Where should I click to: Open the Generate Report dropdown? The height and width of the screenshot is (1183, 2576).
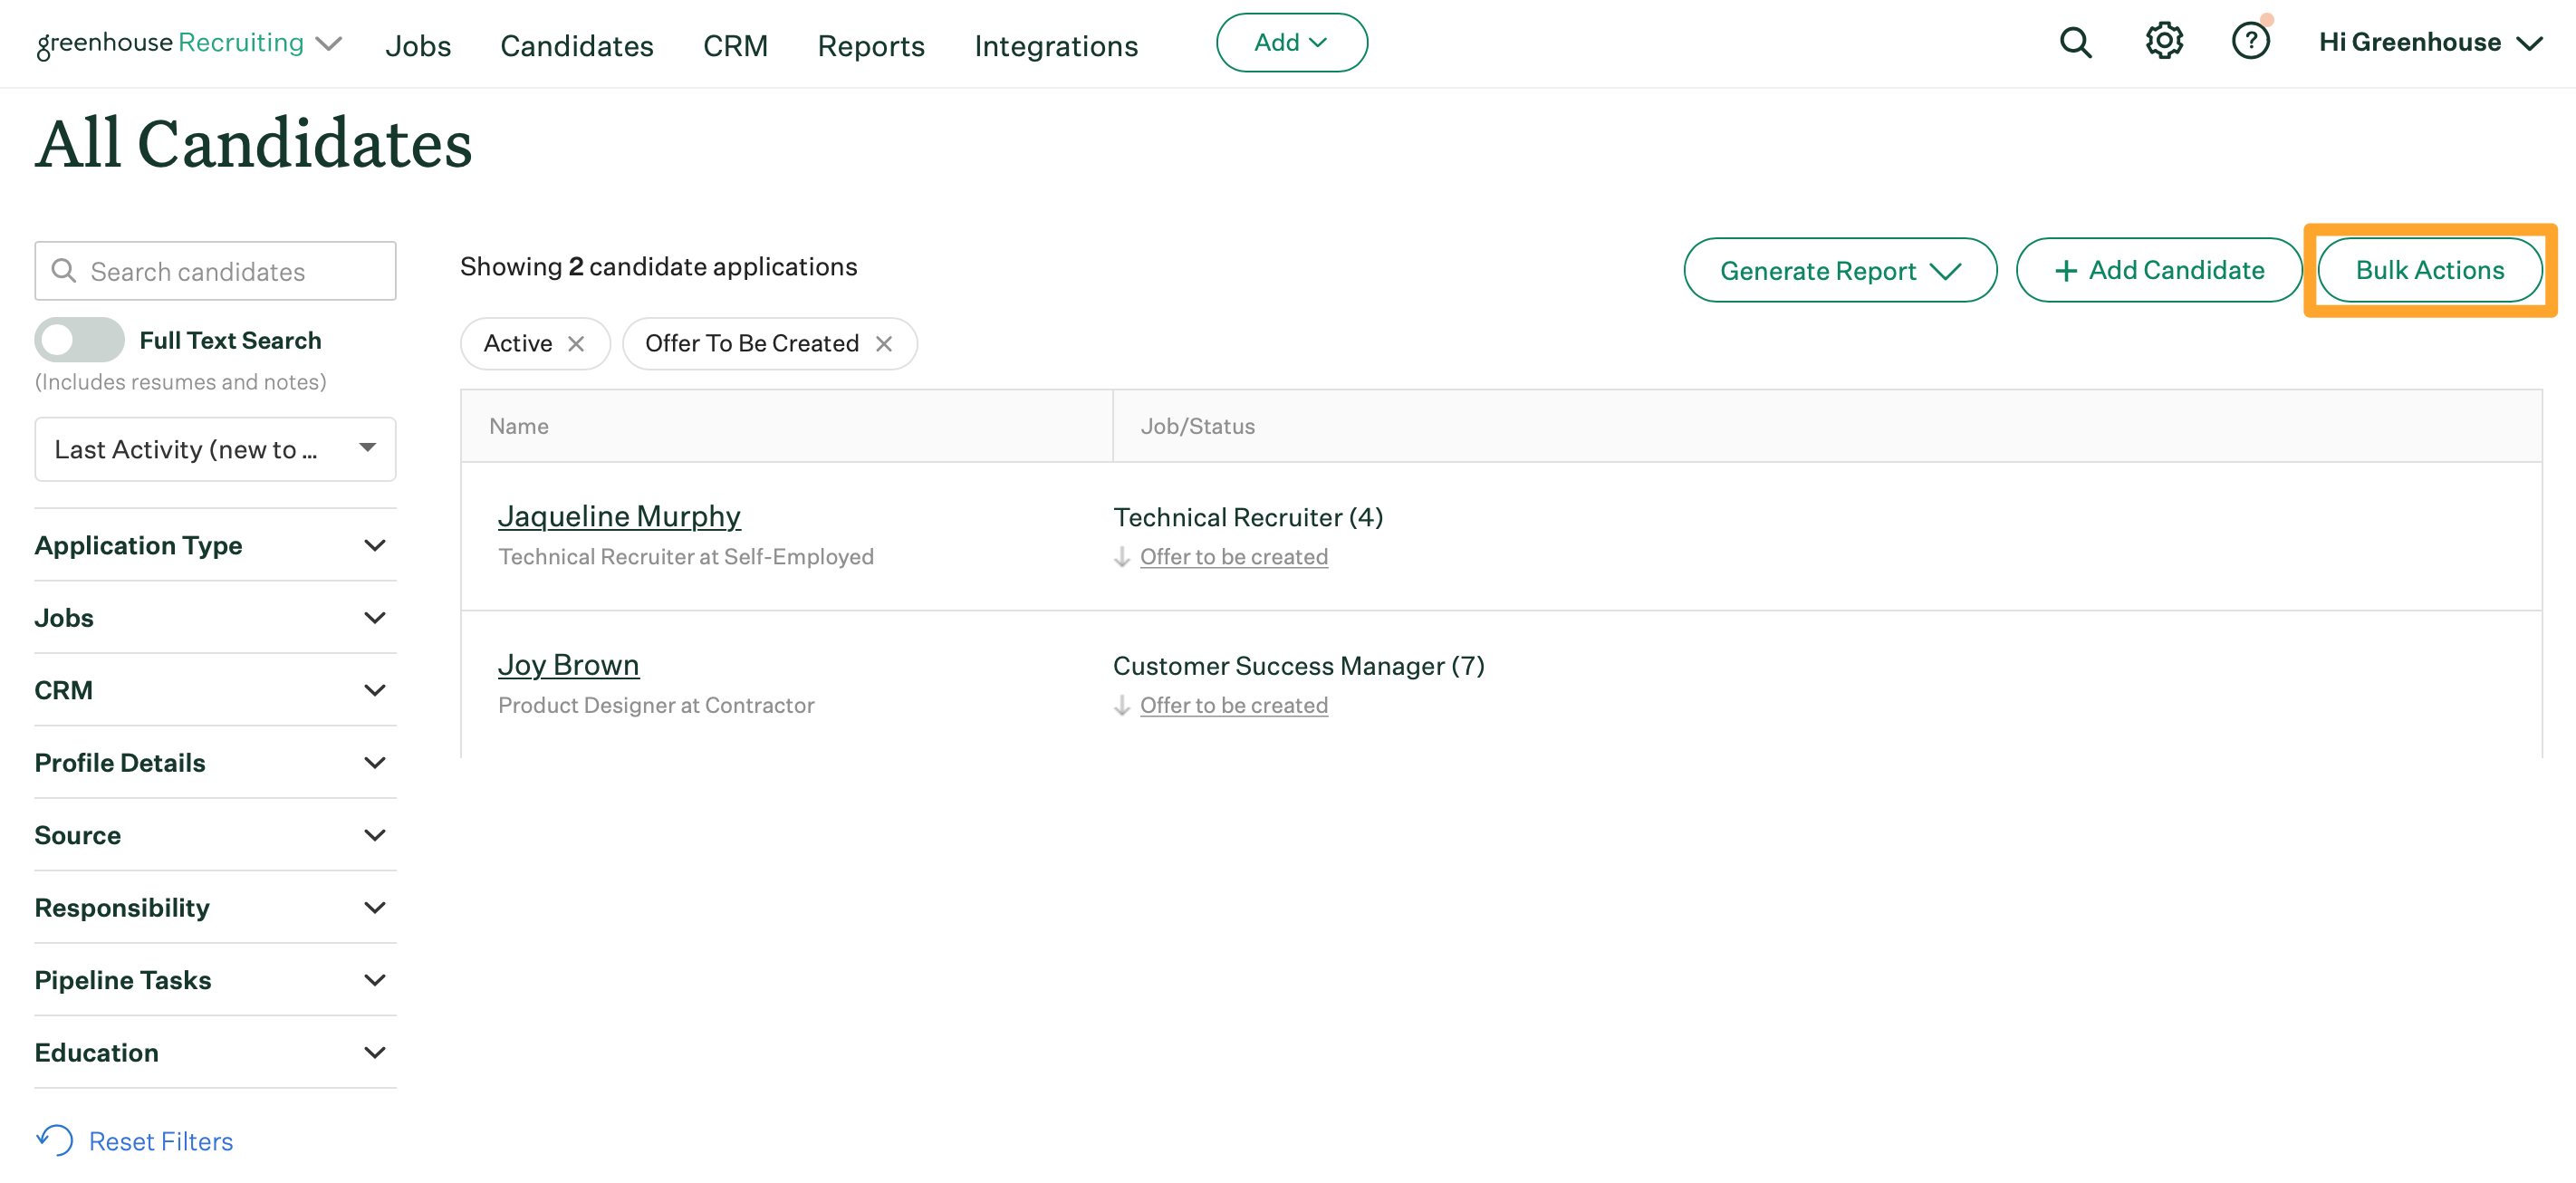pyautogui.click(x=1839, y=270)
